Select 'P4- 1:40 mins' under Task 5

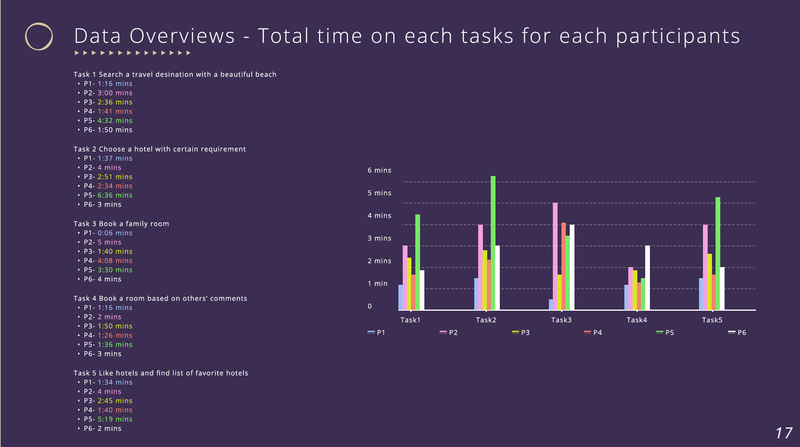click(108, 410)
